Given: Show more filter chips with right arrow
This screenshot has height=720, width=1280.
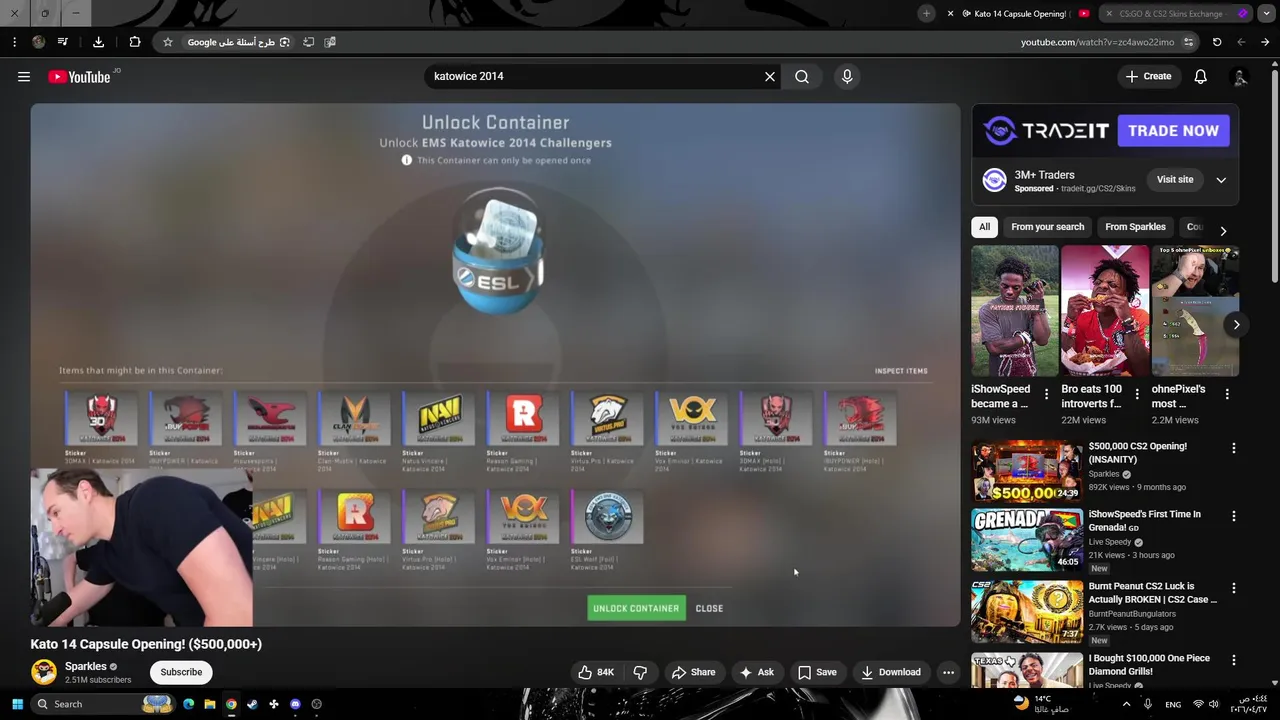Looking at the screenshot, I should click(x=1222, y=230).
